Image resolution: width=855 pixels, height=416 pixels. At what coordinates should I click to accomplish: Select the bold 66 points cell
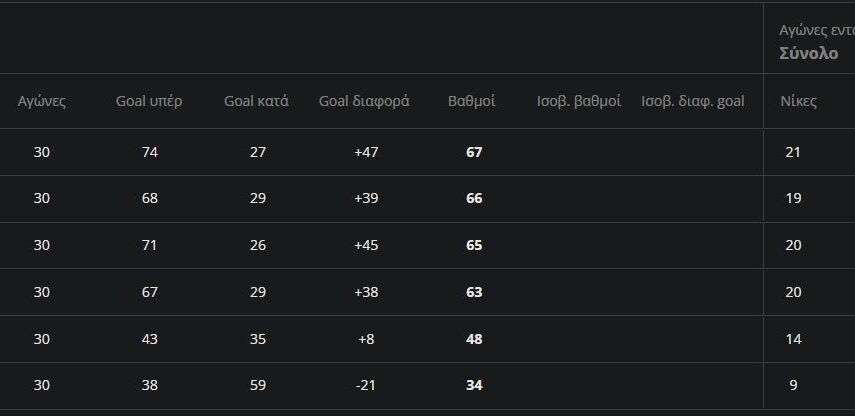click(474, 199)
